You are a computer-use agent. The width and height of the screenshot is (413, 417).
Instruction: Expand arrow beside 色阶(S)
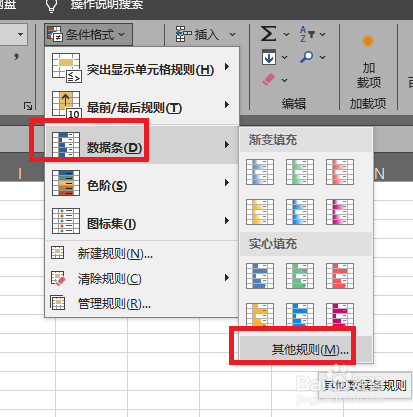pyautogui.click(x=227, y=182)
